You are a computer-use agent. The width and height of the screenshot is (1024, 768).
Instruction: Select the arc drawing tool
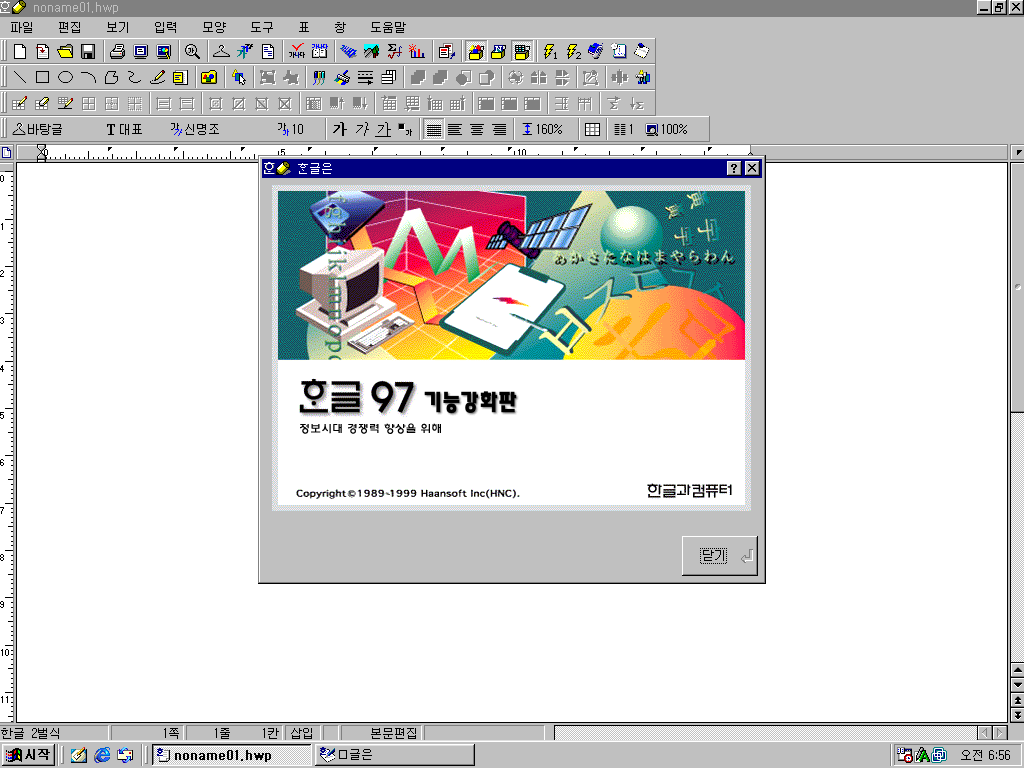coord(88,78)
